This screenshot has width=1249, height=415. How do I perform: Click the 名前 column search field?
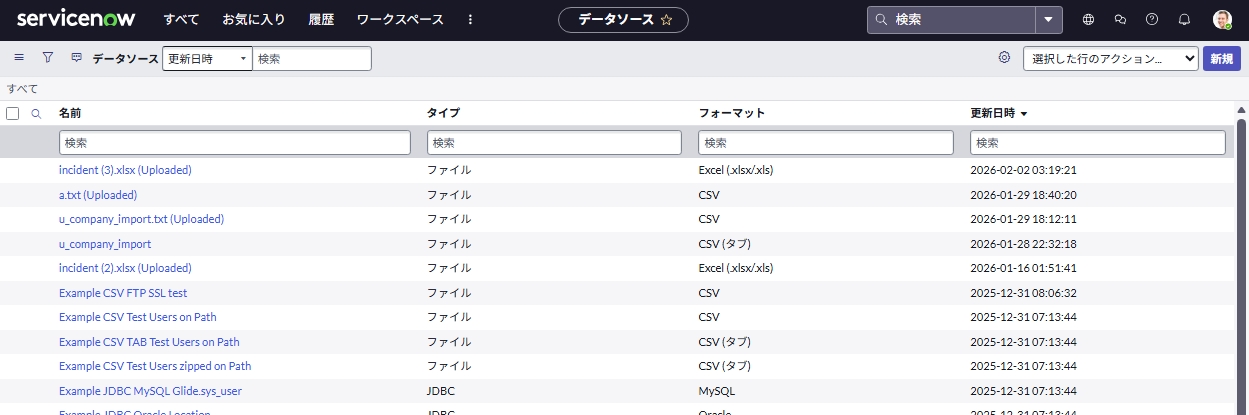(x=235, y=143)
